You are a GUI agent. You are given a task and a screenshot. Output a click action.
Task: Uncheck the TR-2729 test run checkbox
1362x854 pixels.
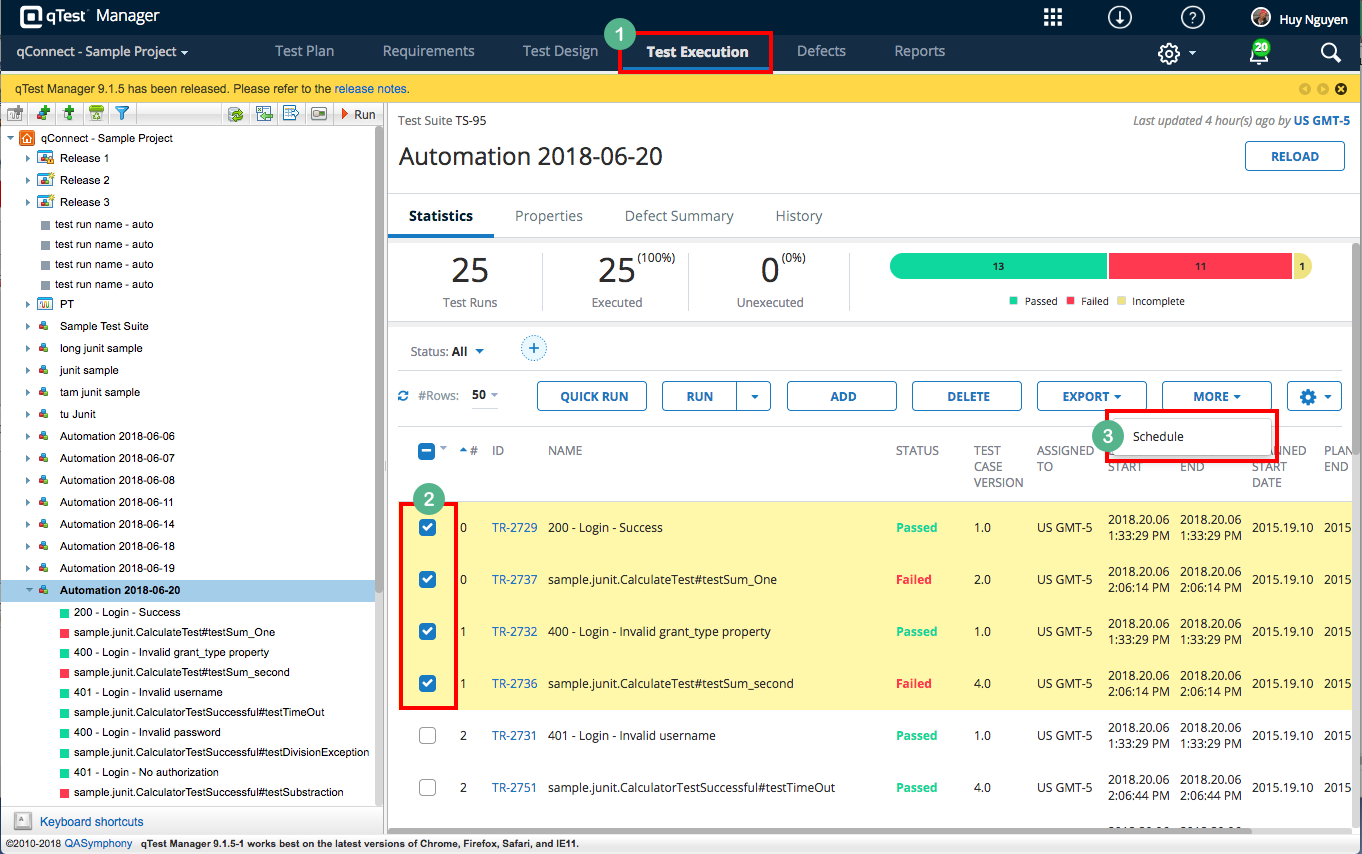click(427, 527)
